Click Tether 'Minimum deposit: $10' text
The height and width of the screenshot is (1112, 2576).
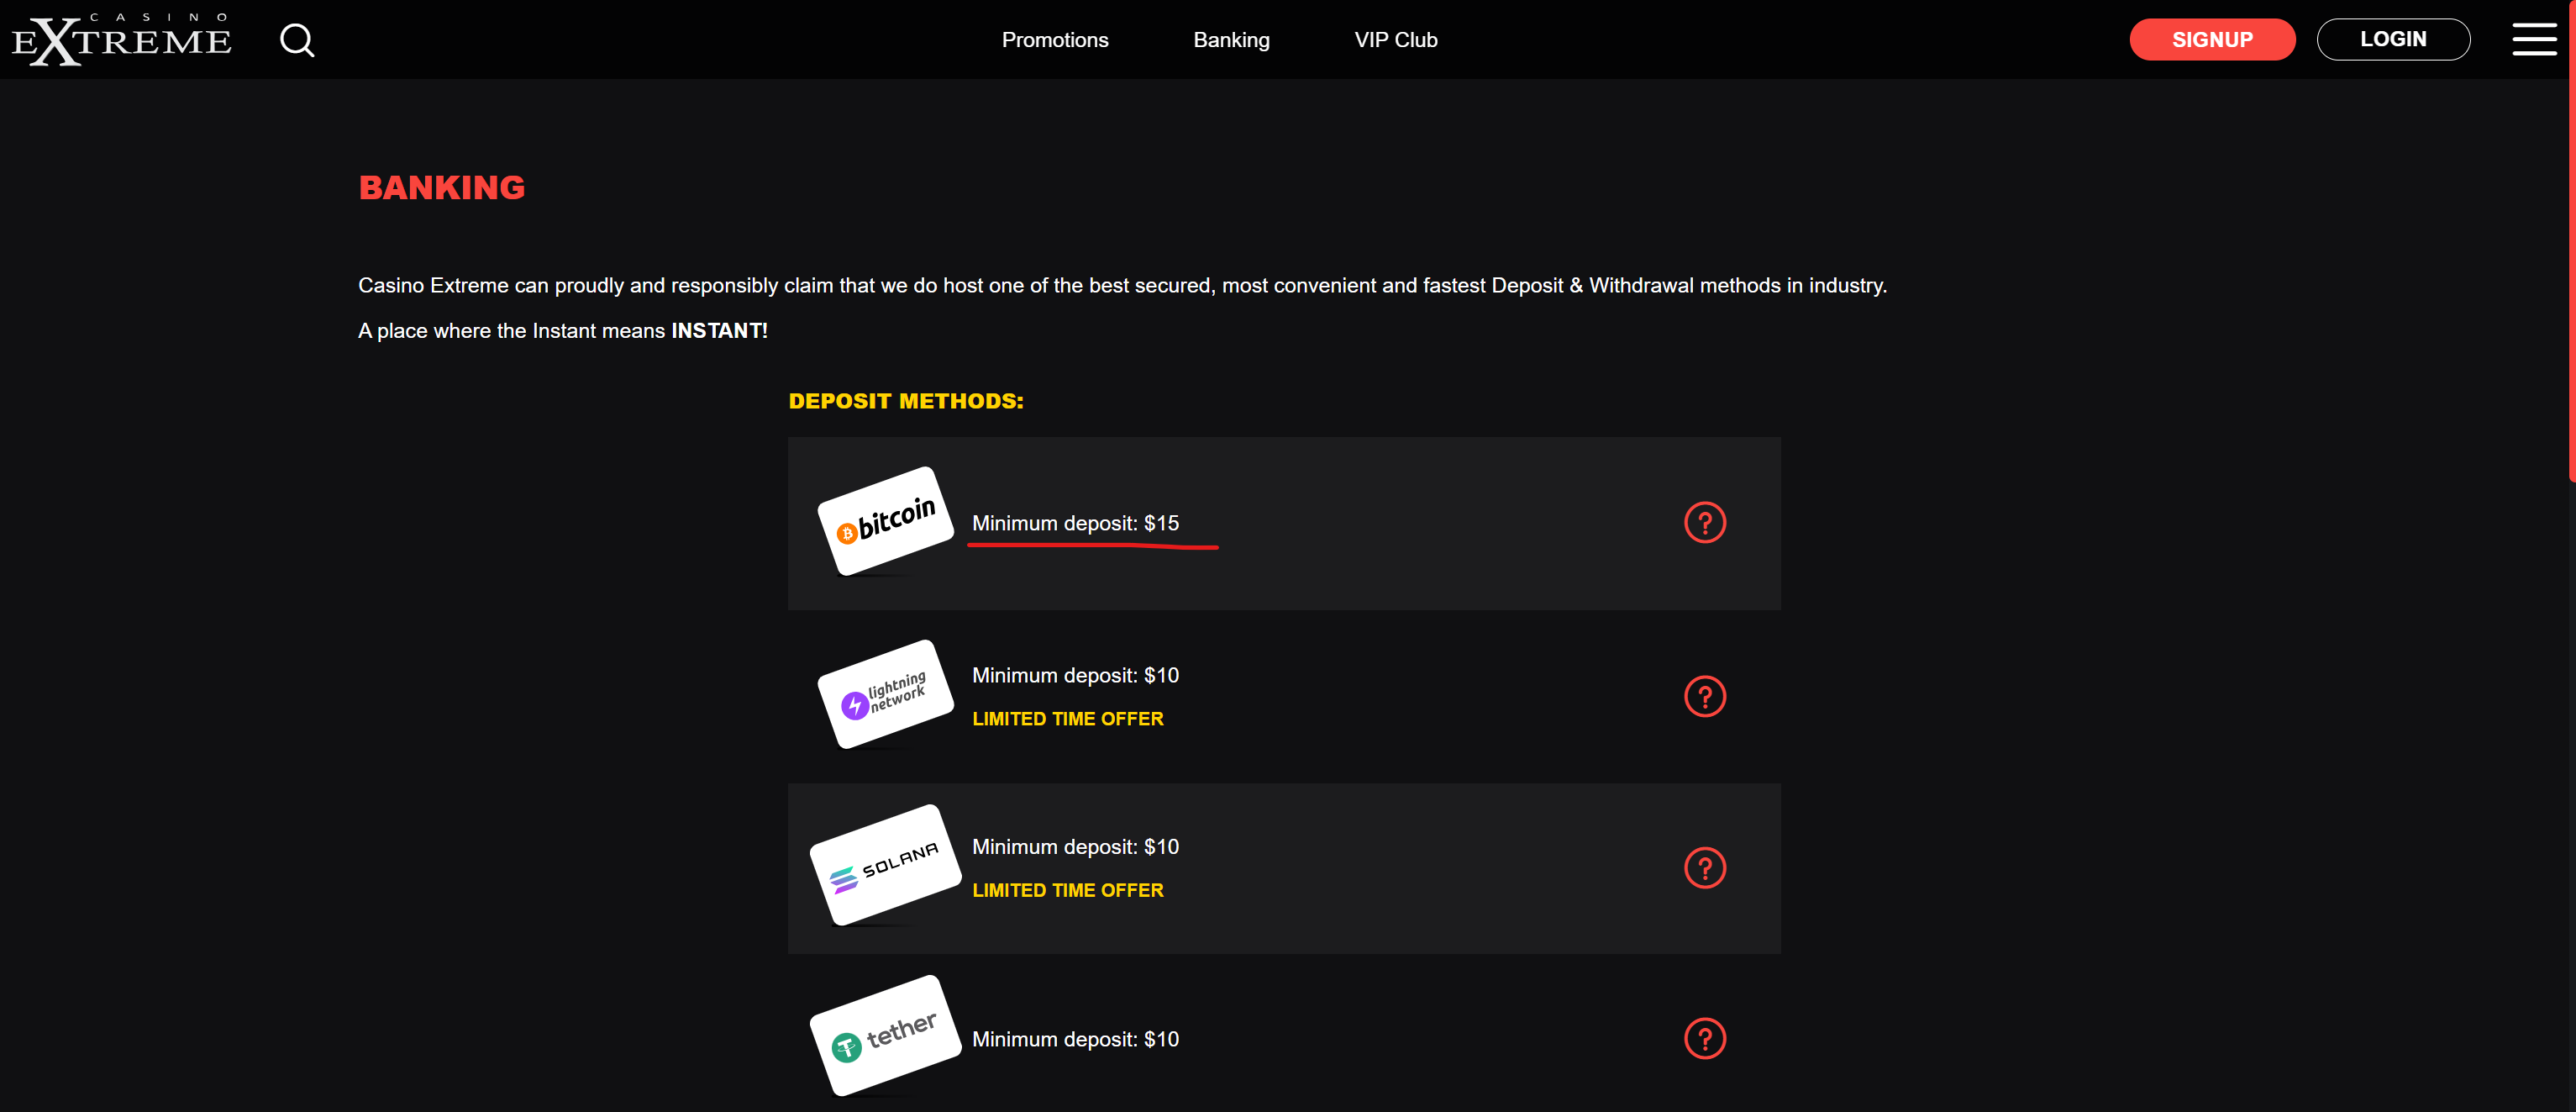1075,1039
